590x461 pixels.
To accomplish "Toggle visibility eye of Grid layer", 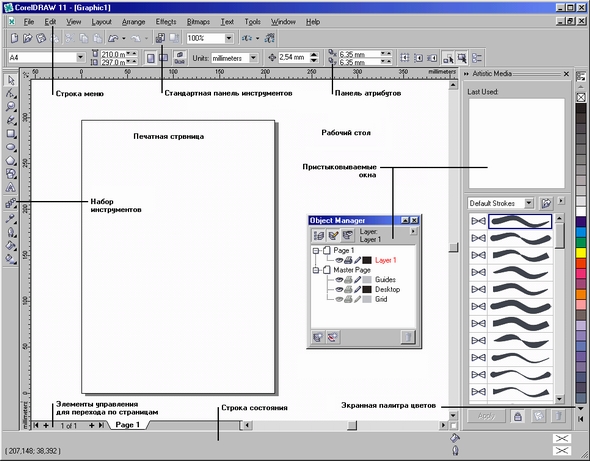I will (x=339, y=299).
